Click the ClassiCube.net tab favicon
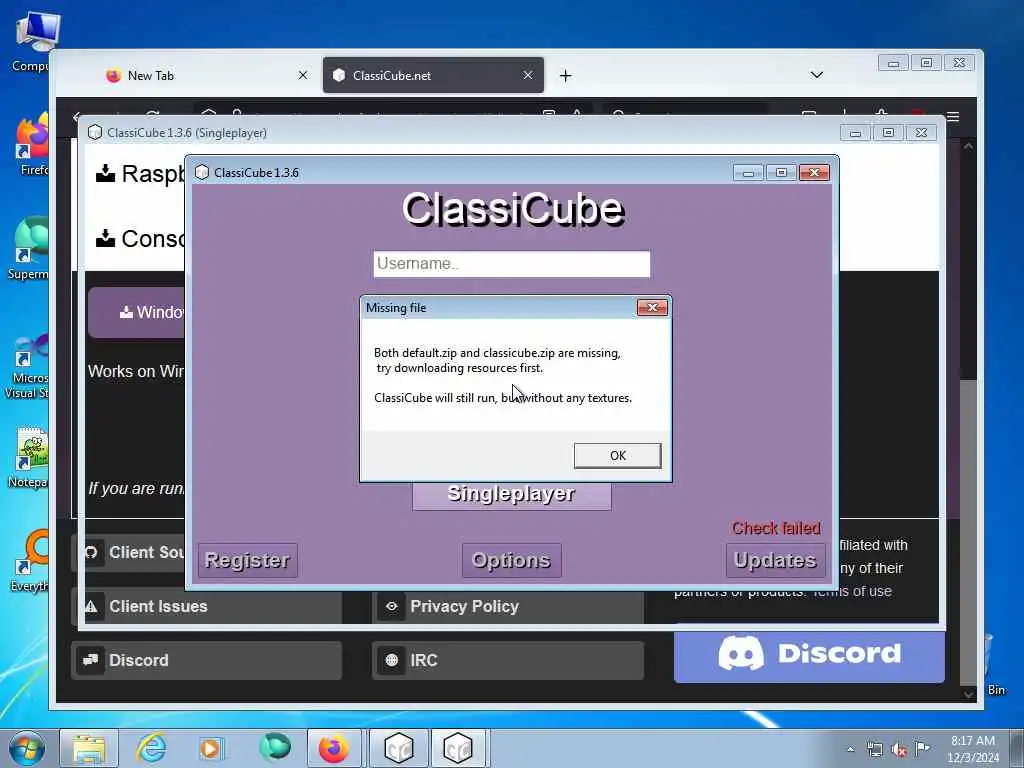 [338, 76]
